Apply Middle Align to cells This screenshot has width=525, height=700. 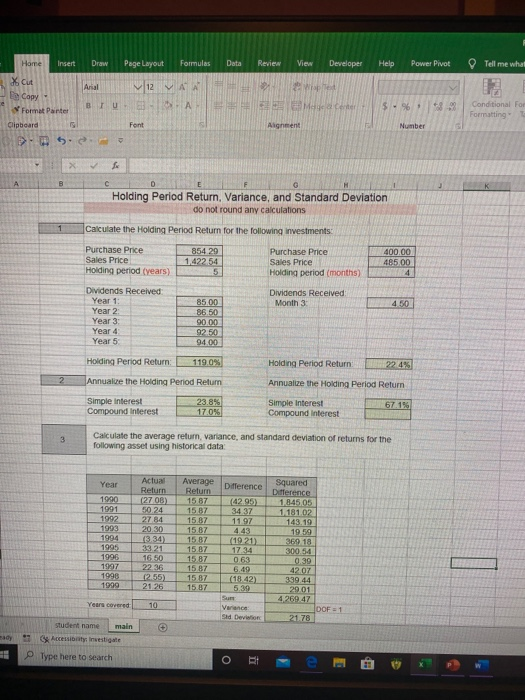(x=233, y=85)
